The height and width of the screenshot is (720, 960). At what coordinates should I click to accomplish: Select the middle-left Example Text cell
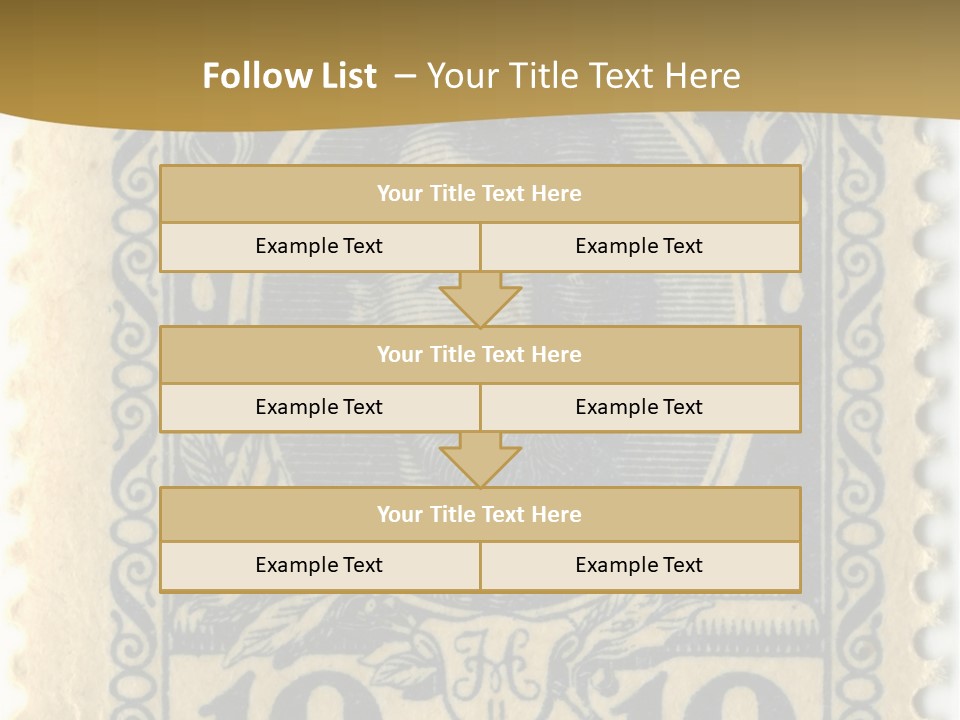click(319, 407)
